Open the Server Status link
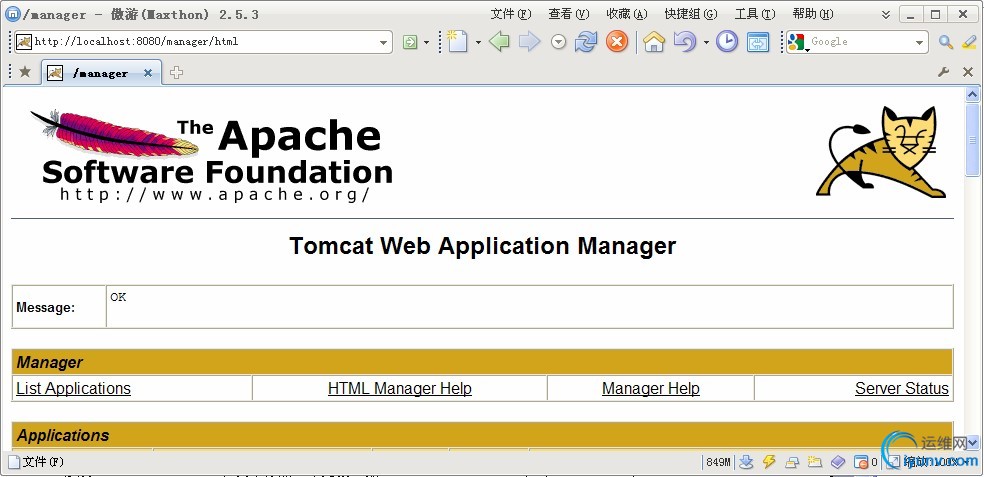The image size is (984, 477). pyautogui.click(x=902, y=389)
